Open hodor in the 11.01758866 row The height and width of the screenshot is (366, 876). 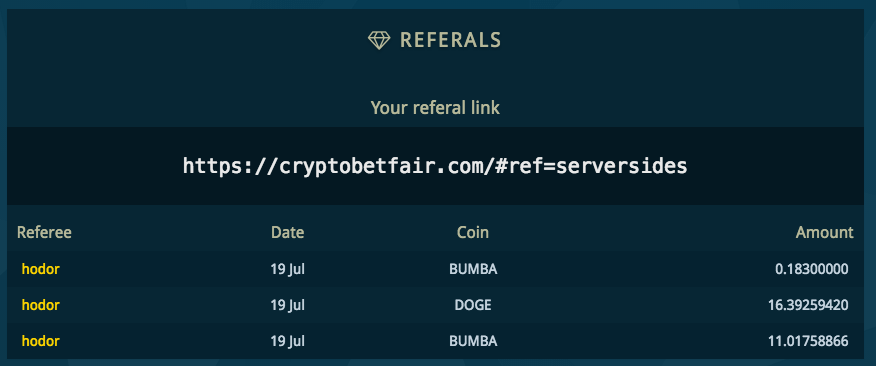41,341
